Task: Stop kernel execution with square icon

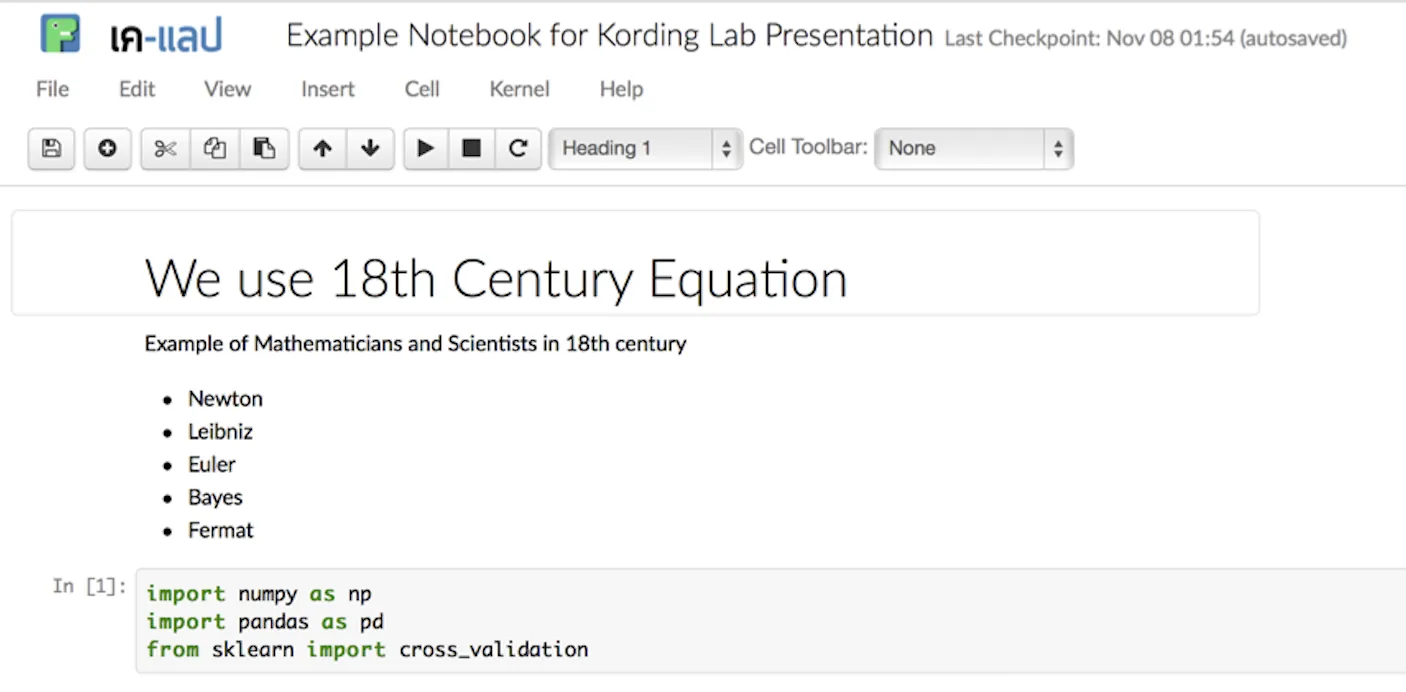Action: (x=472, y=149)
